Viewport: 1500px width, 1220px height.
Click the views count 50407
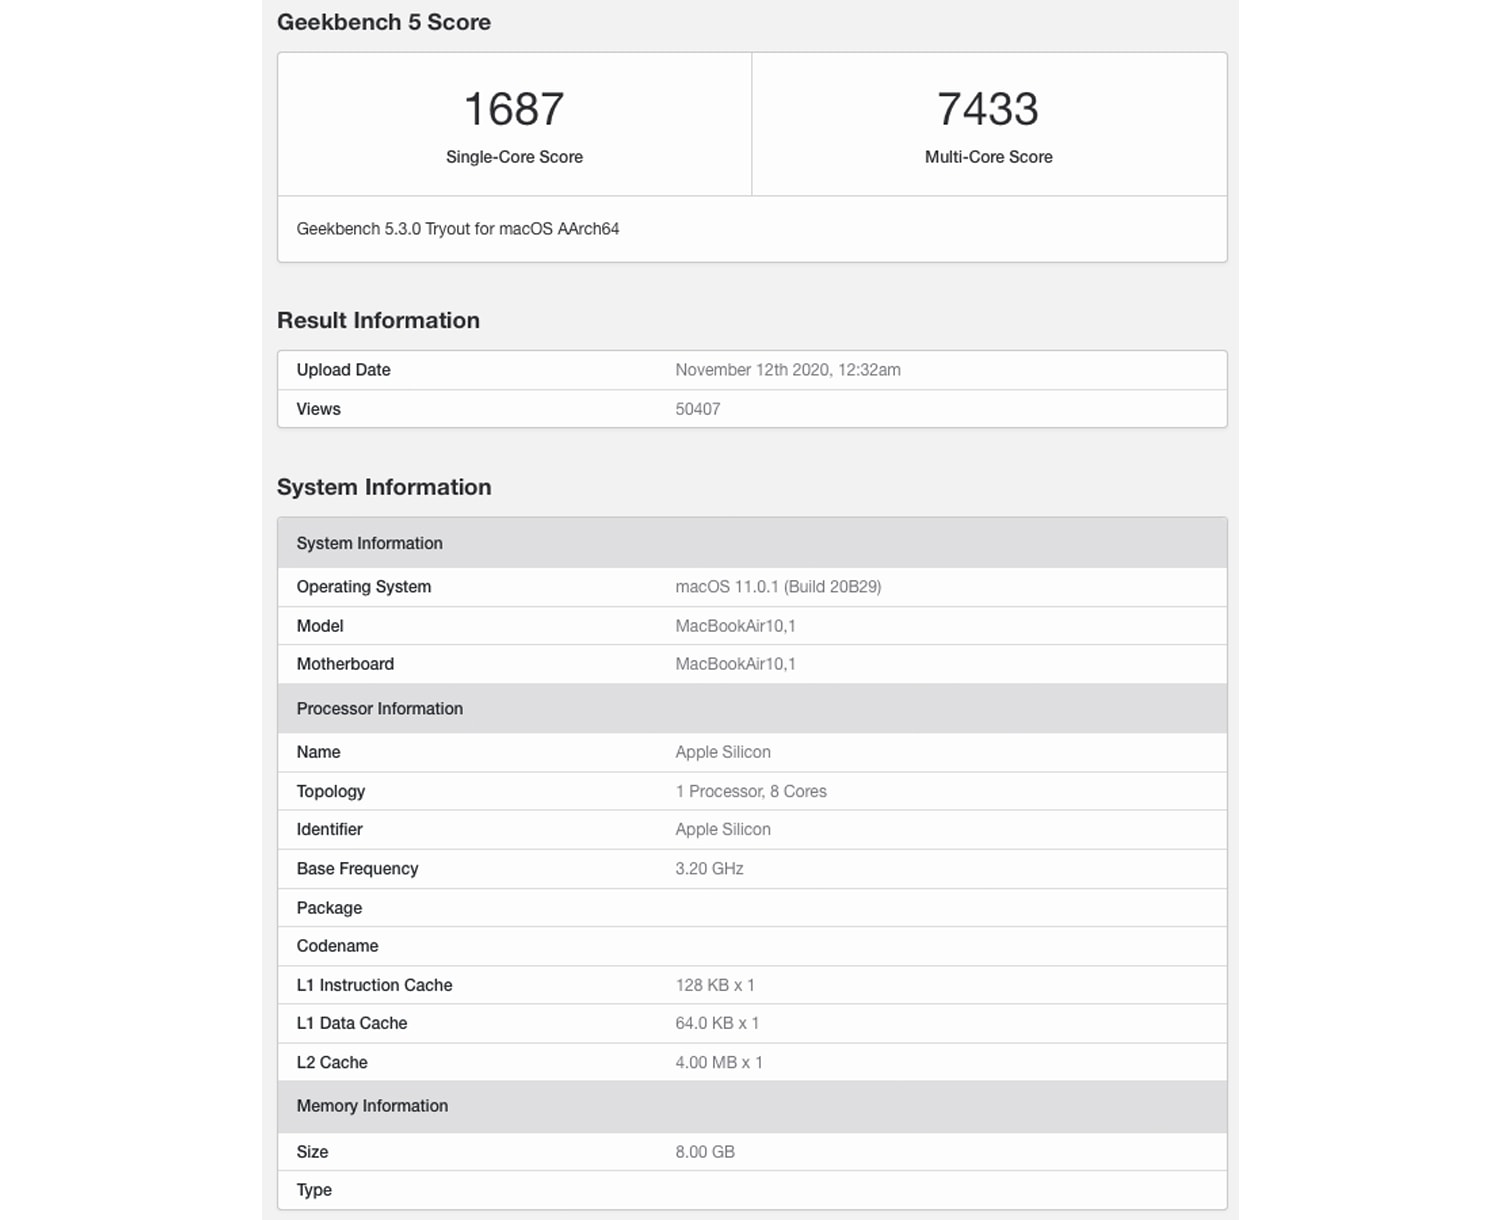point(697,409)
